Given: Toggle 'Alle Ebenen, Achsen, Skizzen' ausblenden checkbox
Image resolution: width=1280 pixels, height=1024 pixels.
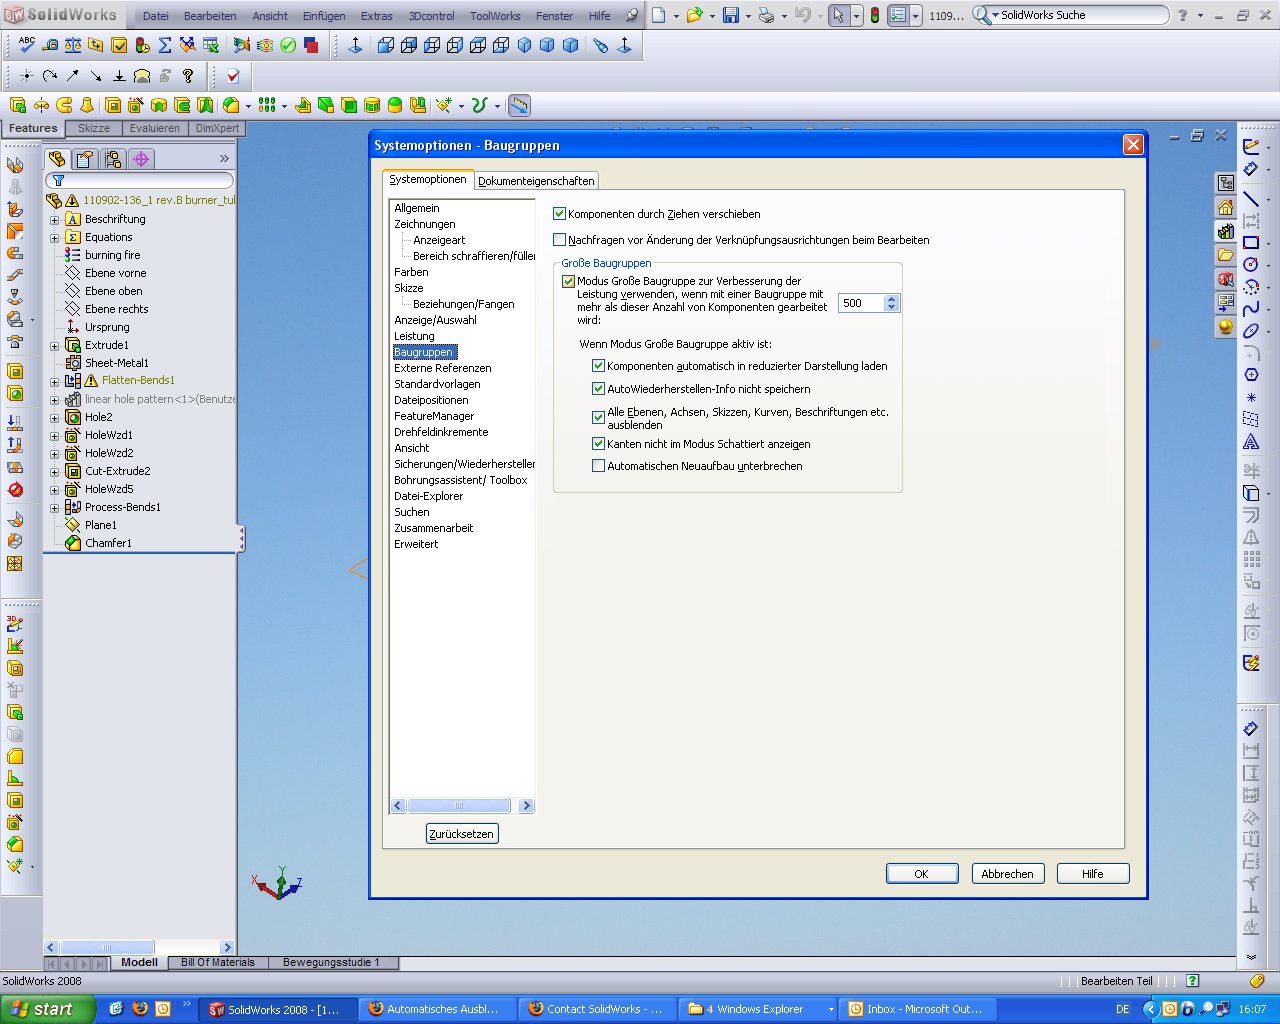Looking at the screenshot, I should 598,418.
